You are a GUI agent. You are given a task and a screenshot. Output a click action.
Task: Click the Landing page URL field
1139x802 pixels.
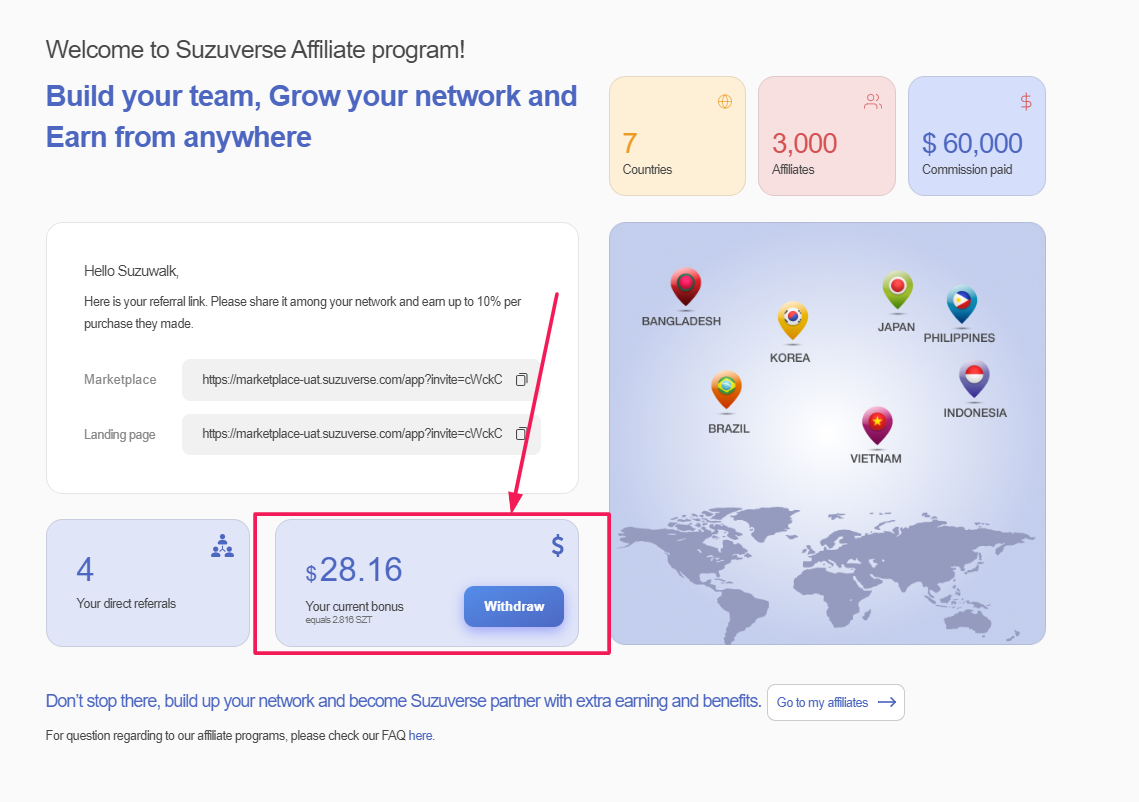352,434
